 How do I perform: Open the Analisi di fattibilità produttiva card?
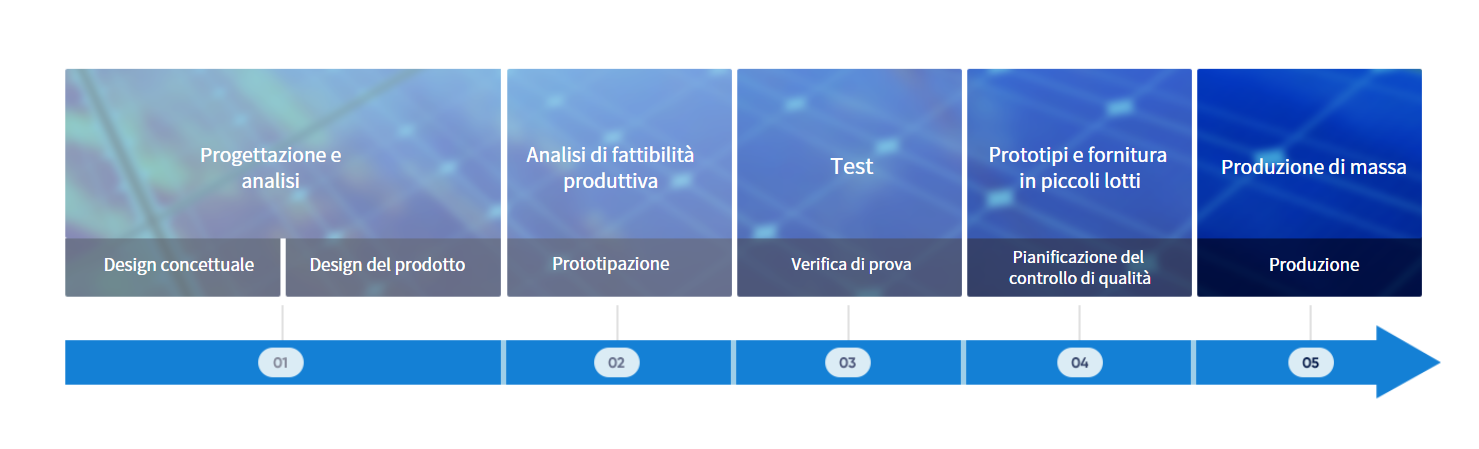610,168
